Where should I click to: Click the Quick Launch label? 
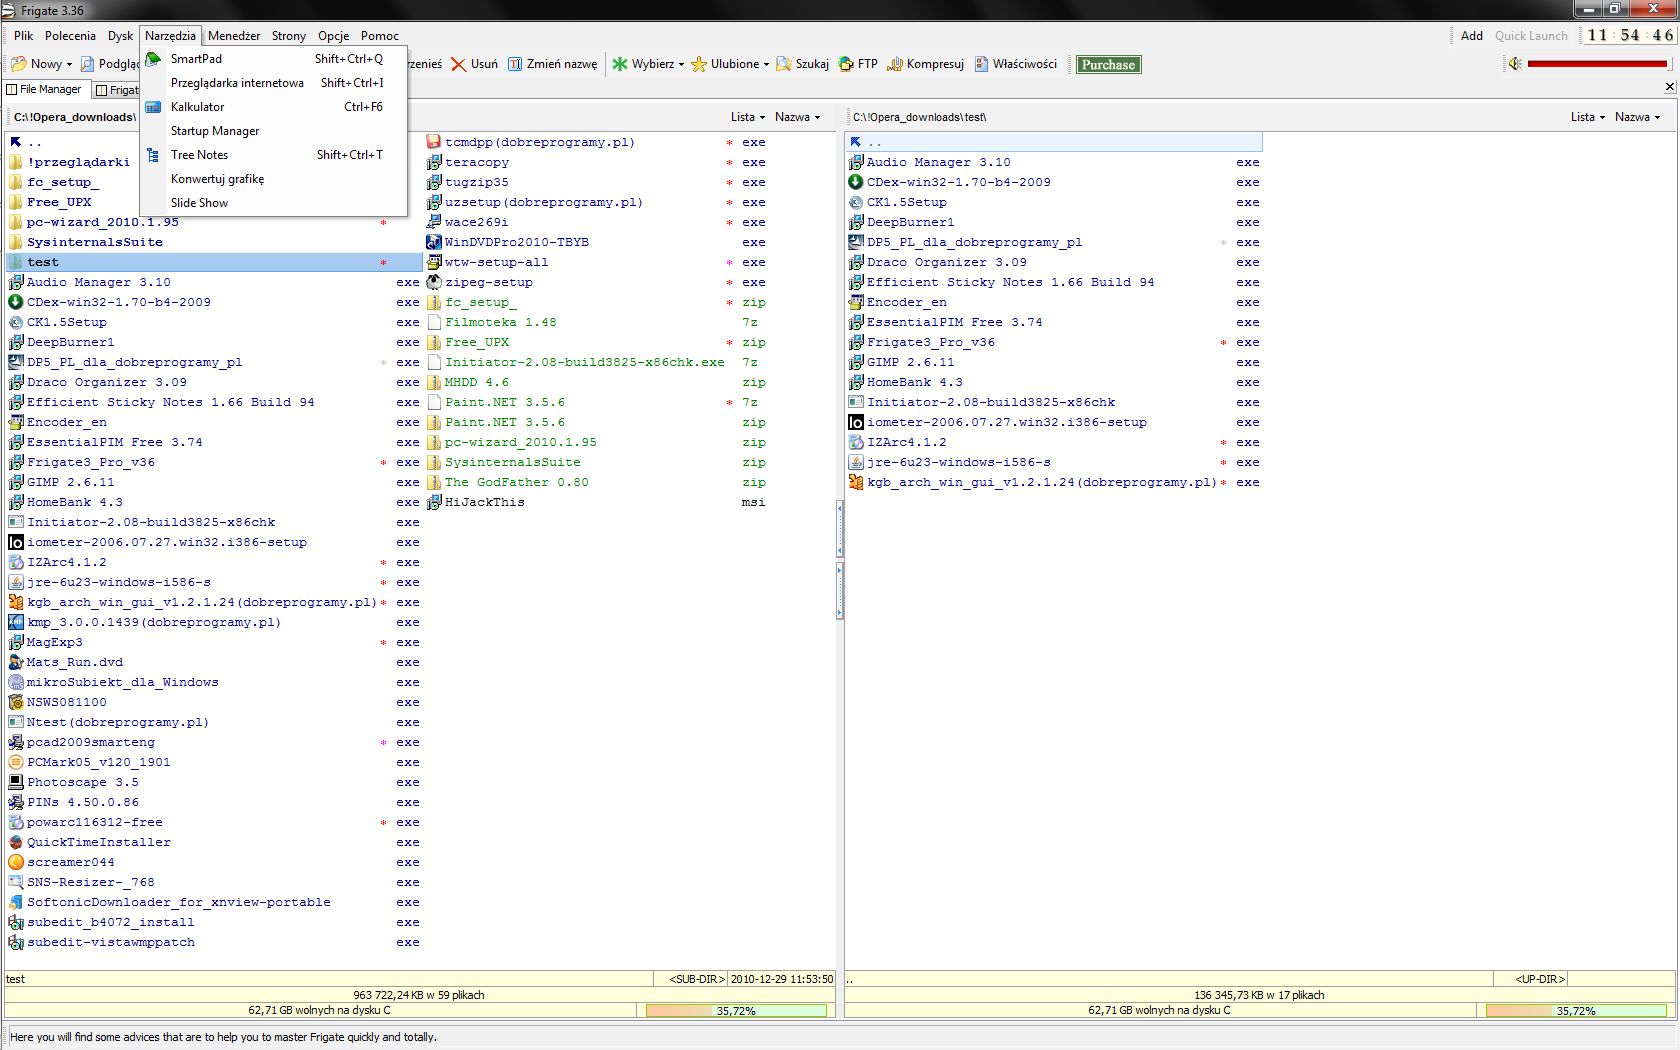pyautogui.click(x=1531, y=35)
